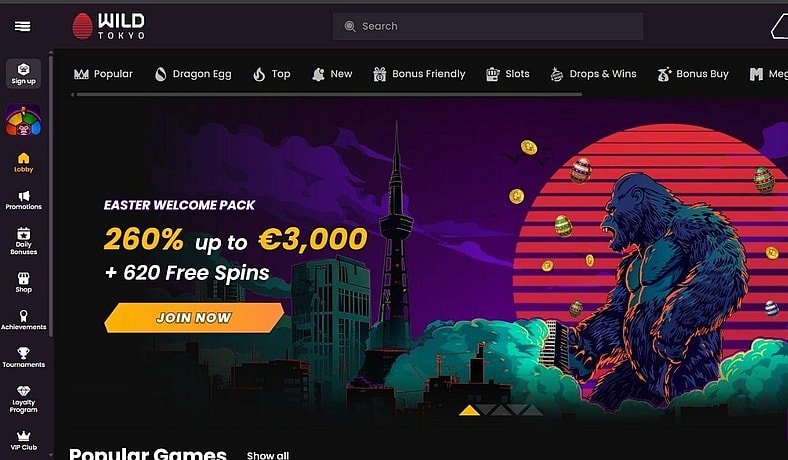Click Show all next to Popular Games
Screen dimensions: 788x460
coord(268,455)
